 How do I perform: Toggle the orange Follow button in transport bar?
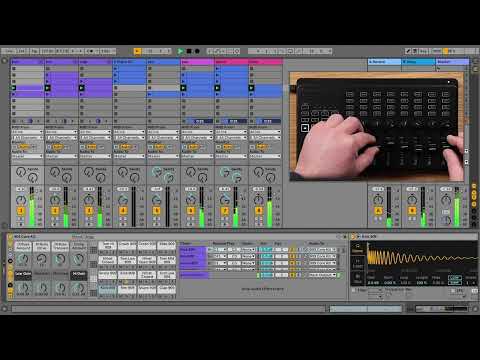137,51
